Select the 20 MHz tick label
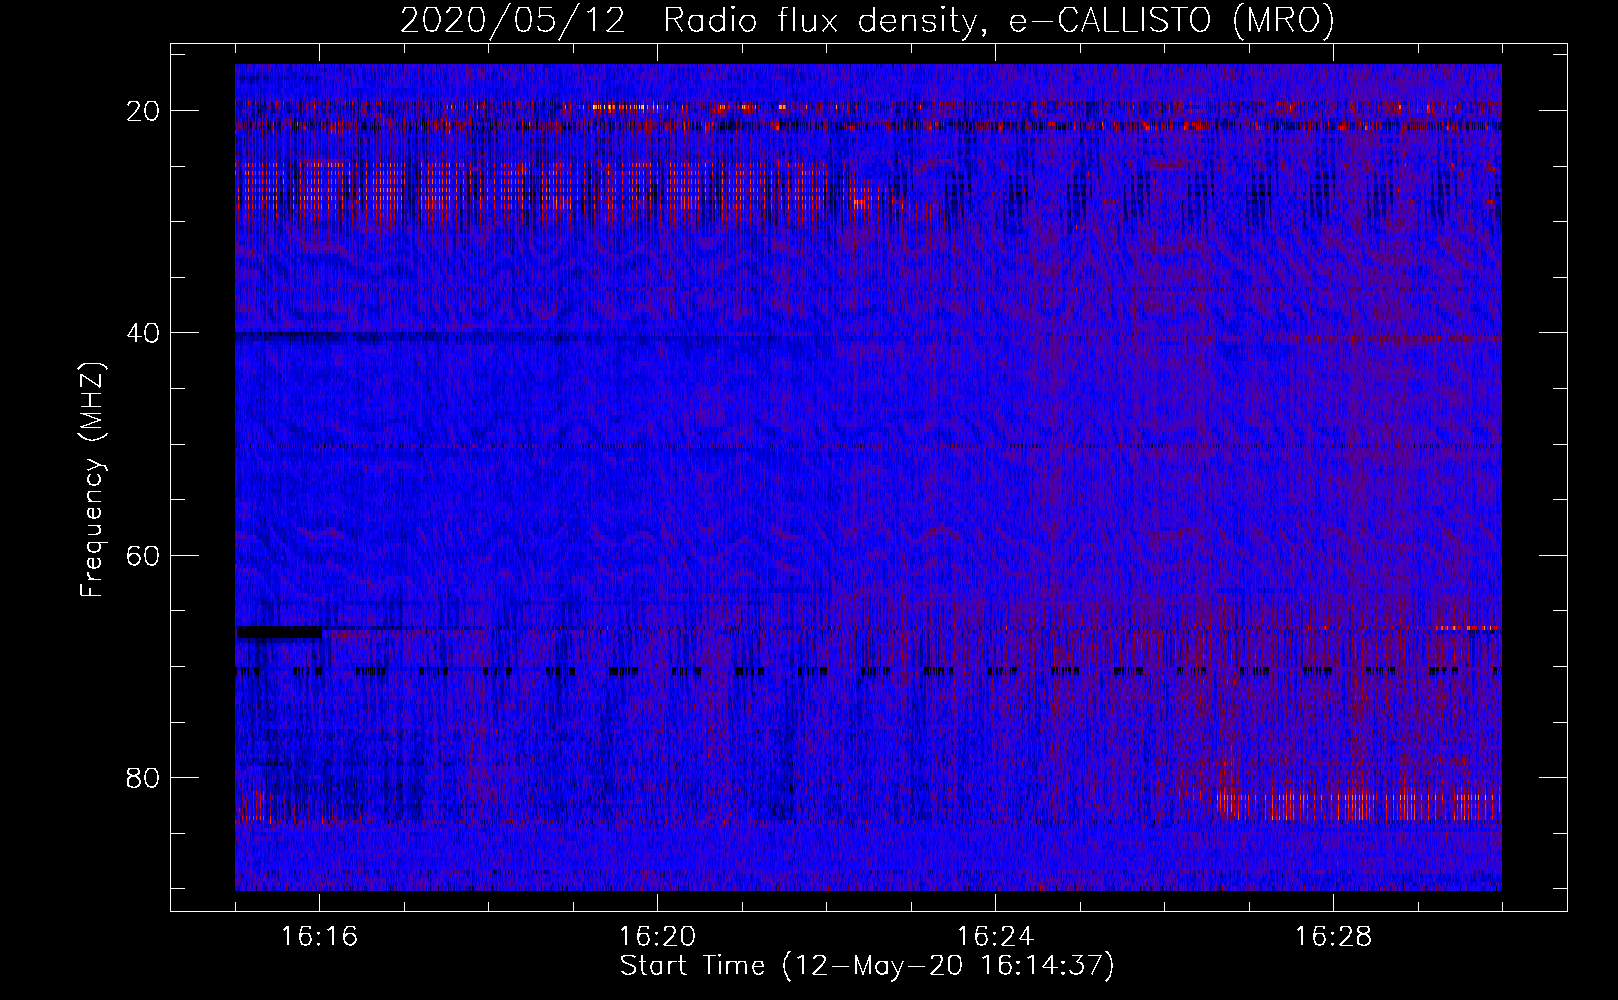 coord(144,111)
